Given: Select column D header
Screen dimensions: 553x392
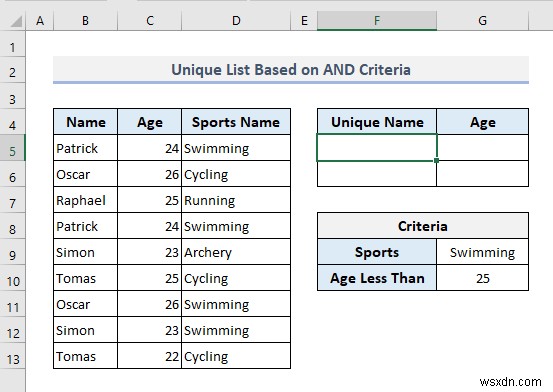Looking at the screenshot, I should pyautogui.click(x=236, y=20).
